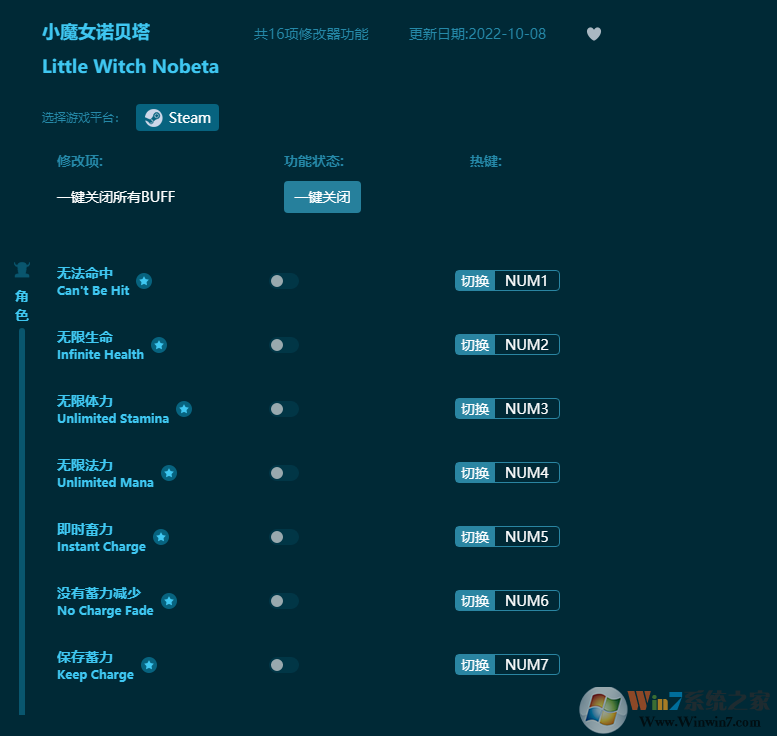The width and height of the screenshot is (777, 736).
Task: Click the vertical scrollbar under 角色
Action: pos(22,521)
